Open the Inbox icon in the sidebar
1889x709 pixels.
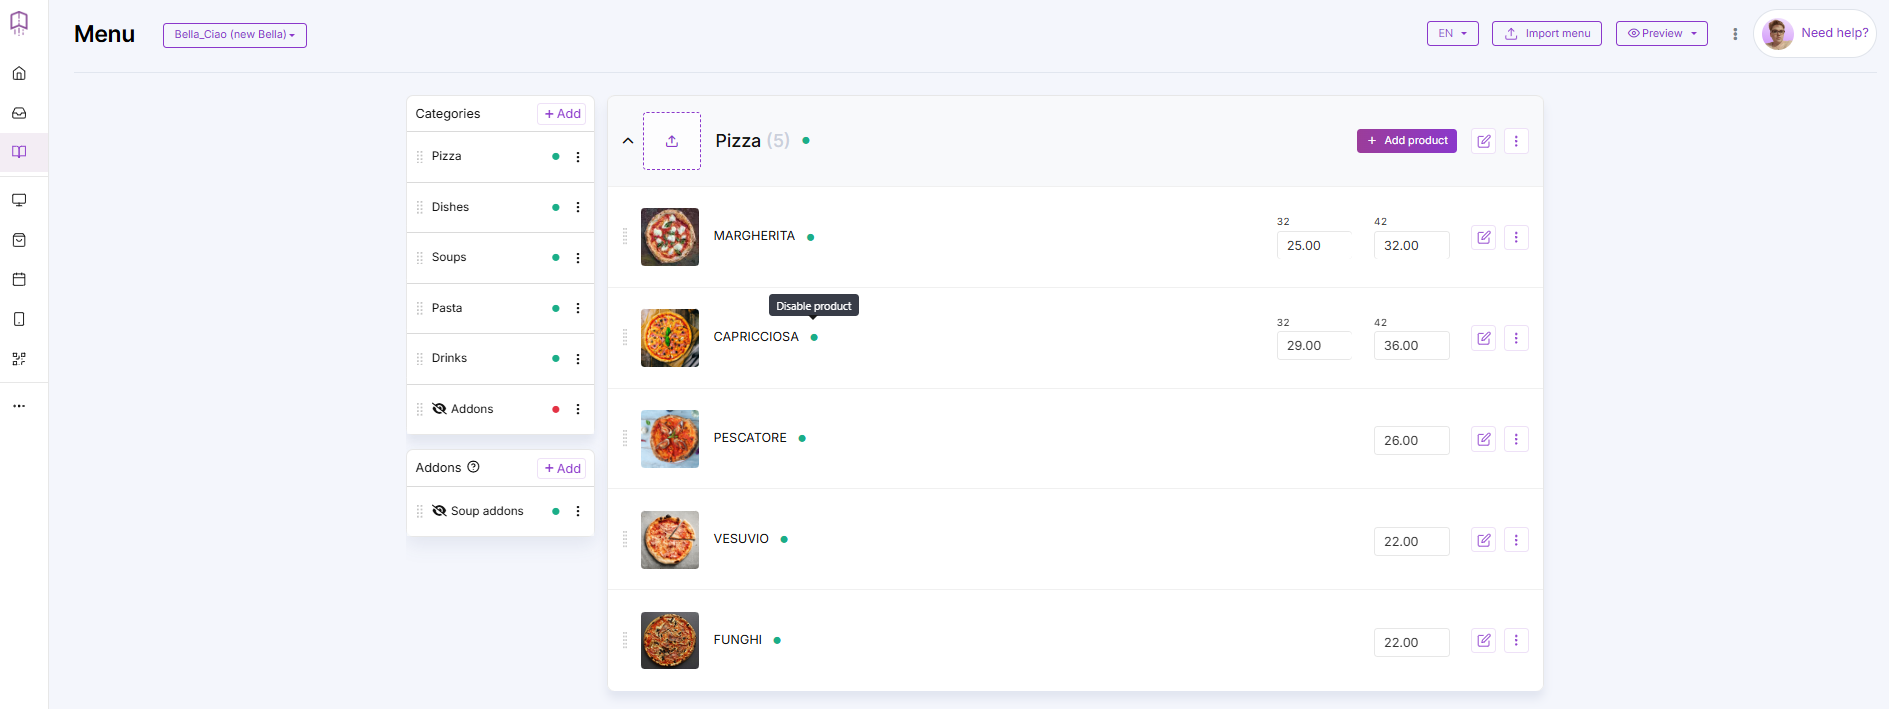[x=18, y=113]
